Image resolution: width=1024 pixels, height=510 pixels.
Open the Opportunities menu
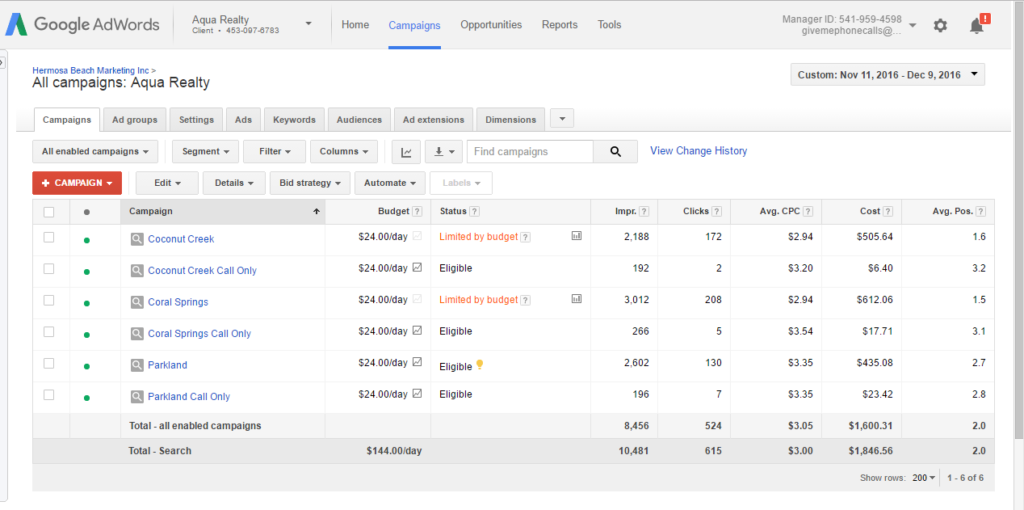(491, 25)
